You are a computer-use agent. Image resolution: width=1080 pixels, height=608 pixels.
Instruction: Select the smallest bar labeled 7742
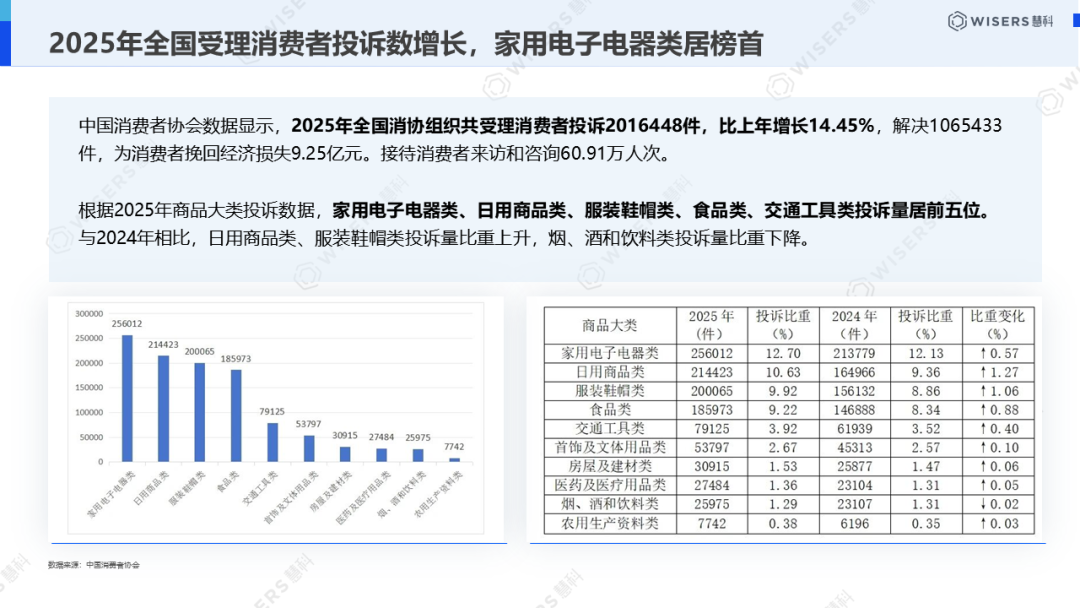(x=454, y=460)
